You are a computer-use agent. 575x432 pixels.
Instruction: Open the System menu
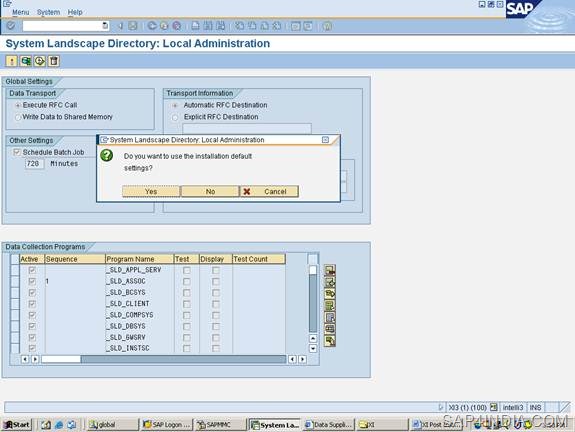[48, 12]
